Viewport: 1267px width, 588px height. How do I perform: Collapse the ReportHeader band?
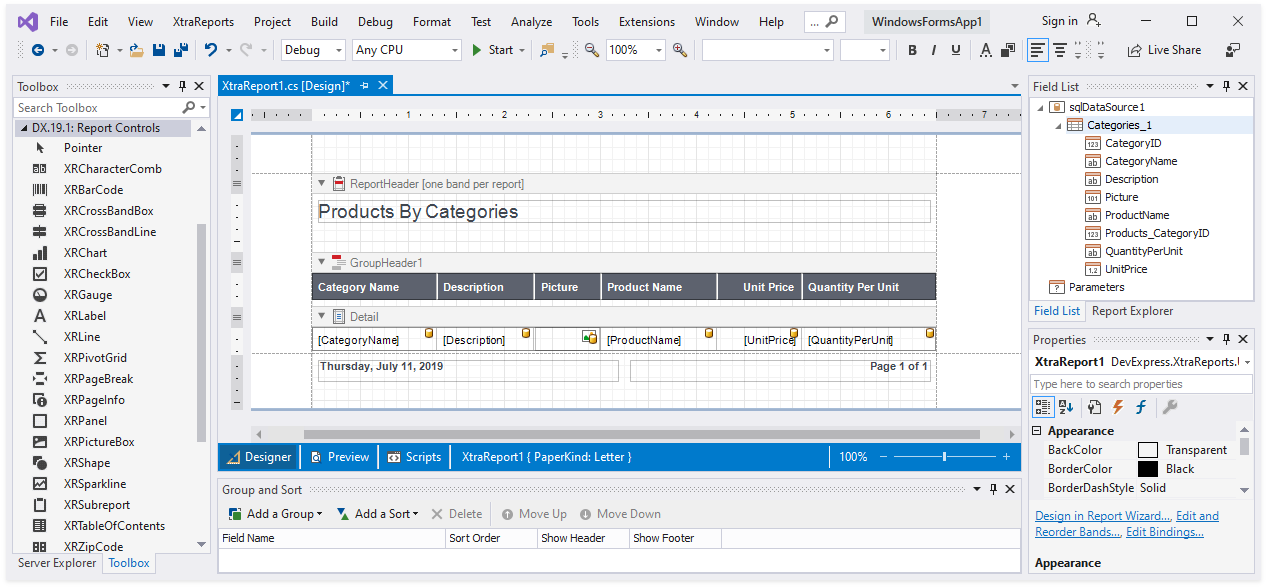point(322,184)
